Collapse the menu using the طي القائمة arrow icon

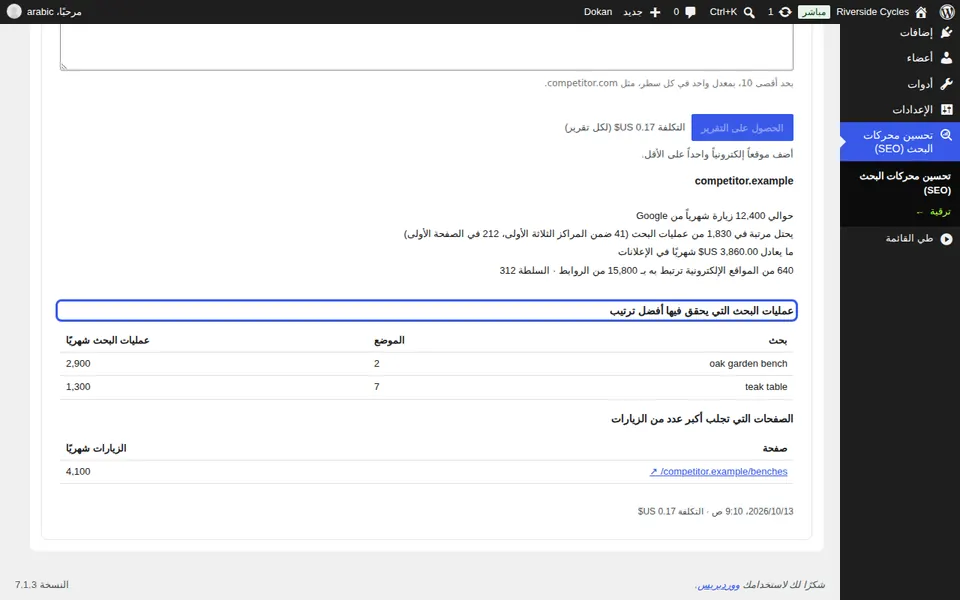[947, 239]
